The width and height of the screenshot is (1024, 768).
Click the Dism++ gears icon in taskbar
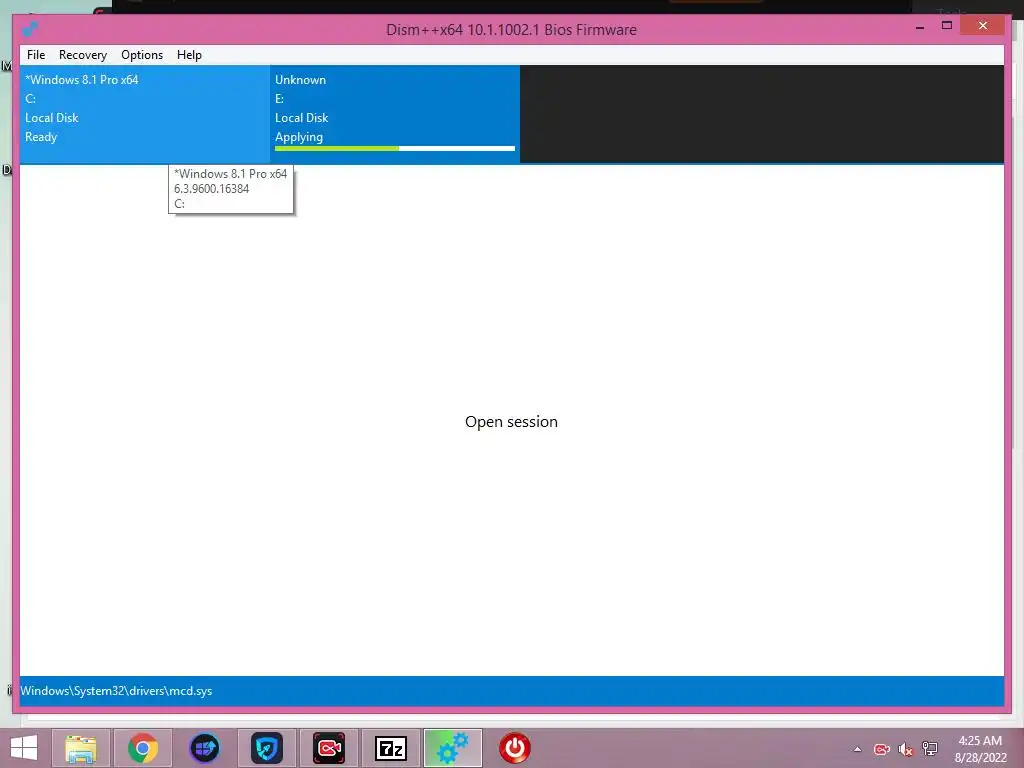(x=453, y=748)
